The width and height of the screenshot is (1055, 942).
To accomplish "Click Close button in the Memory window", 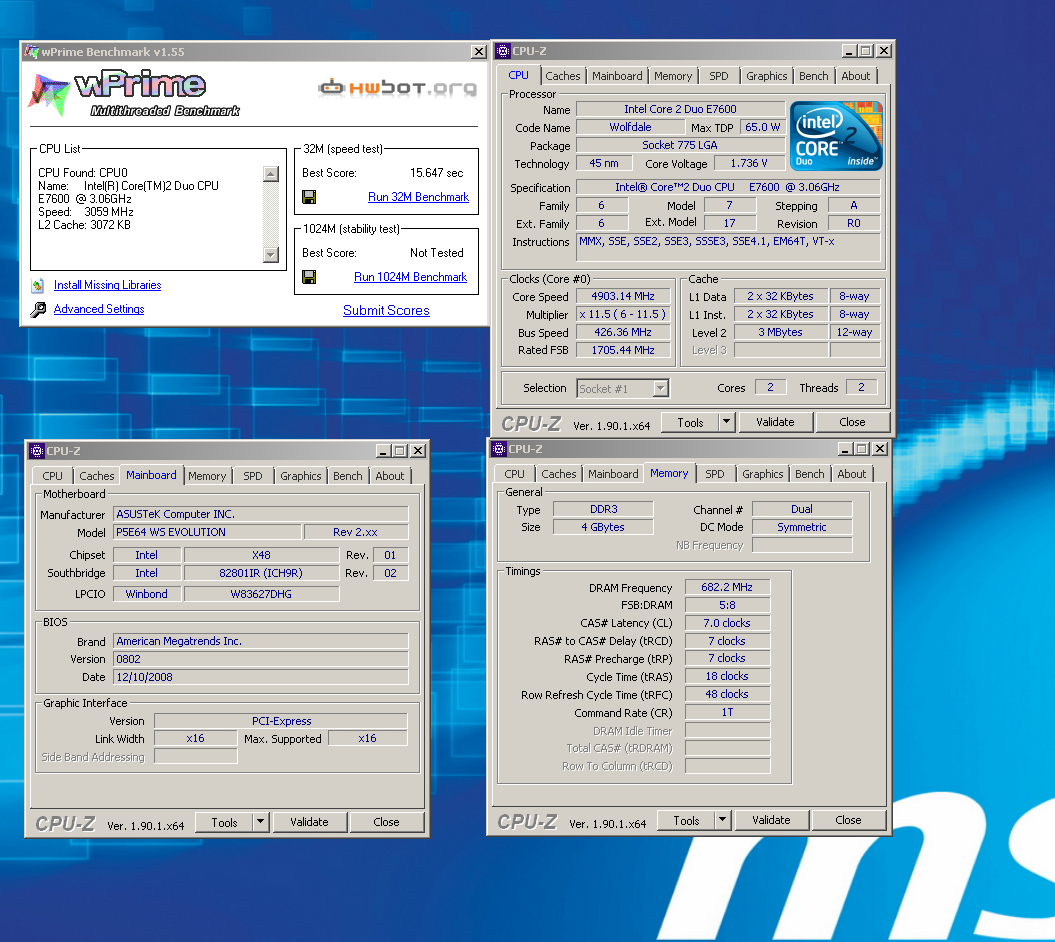I will 848,820.
